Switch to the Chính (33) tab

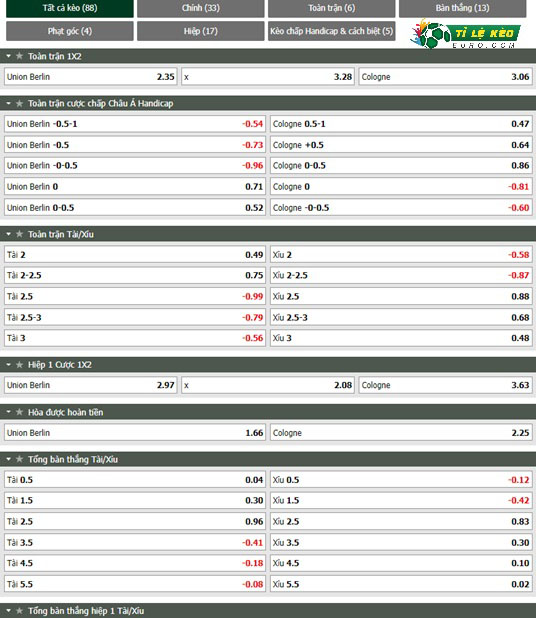click(x=201, y=8)
